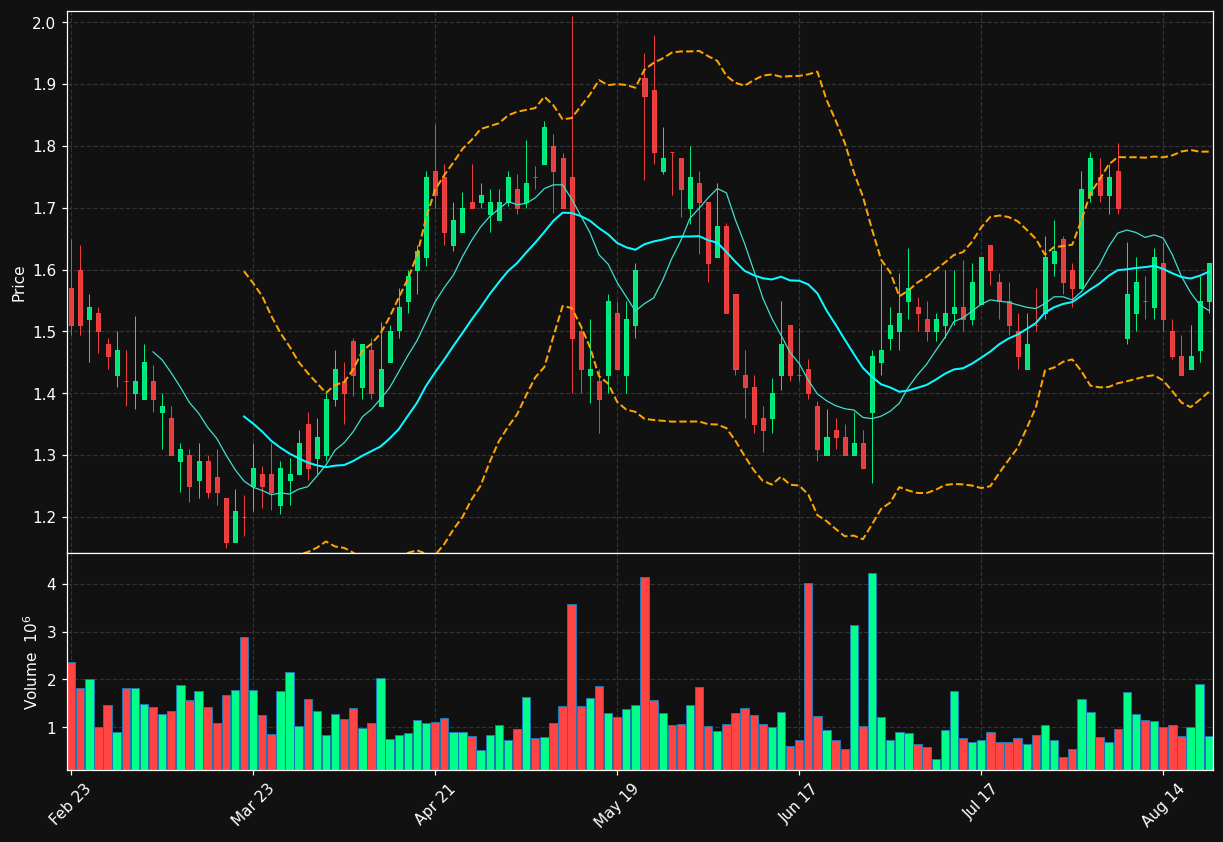Viewport: 1223px width, 842px height.
Task: Click the volume axis label 2
Action: [53, 680]
